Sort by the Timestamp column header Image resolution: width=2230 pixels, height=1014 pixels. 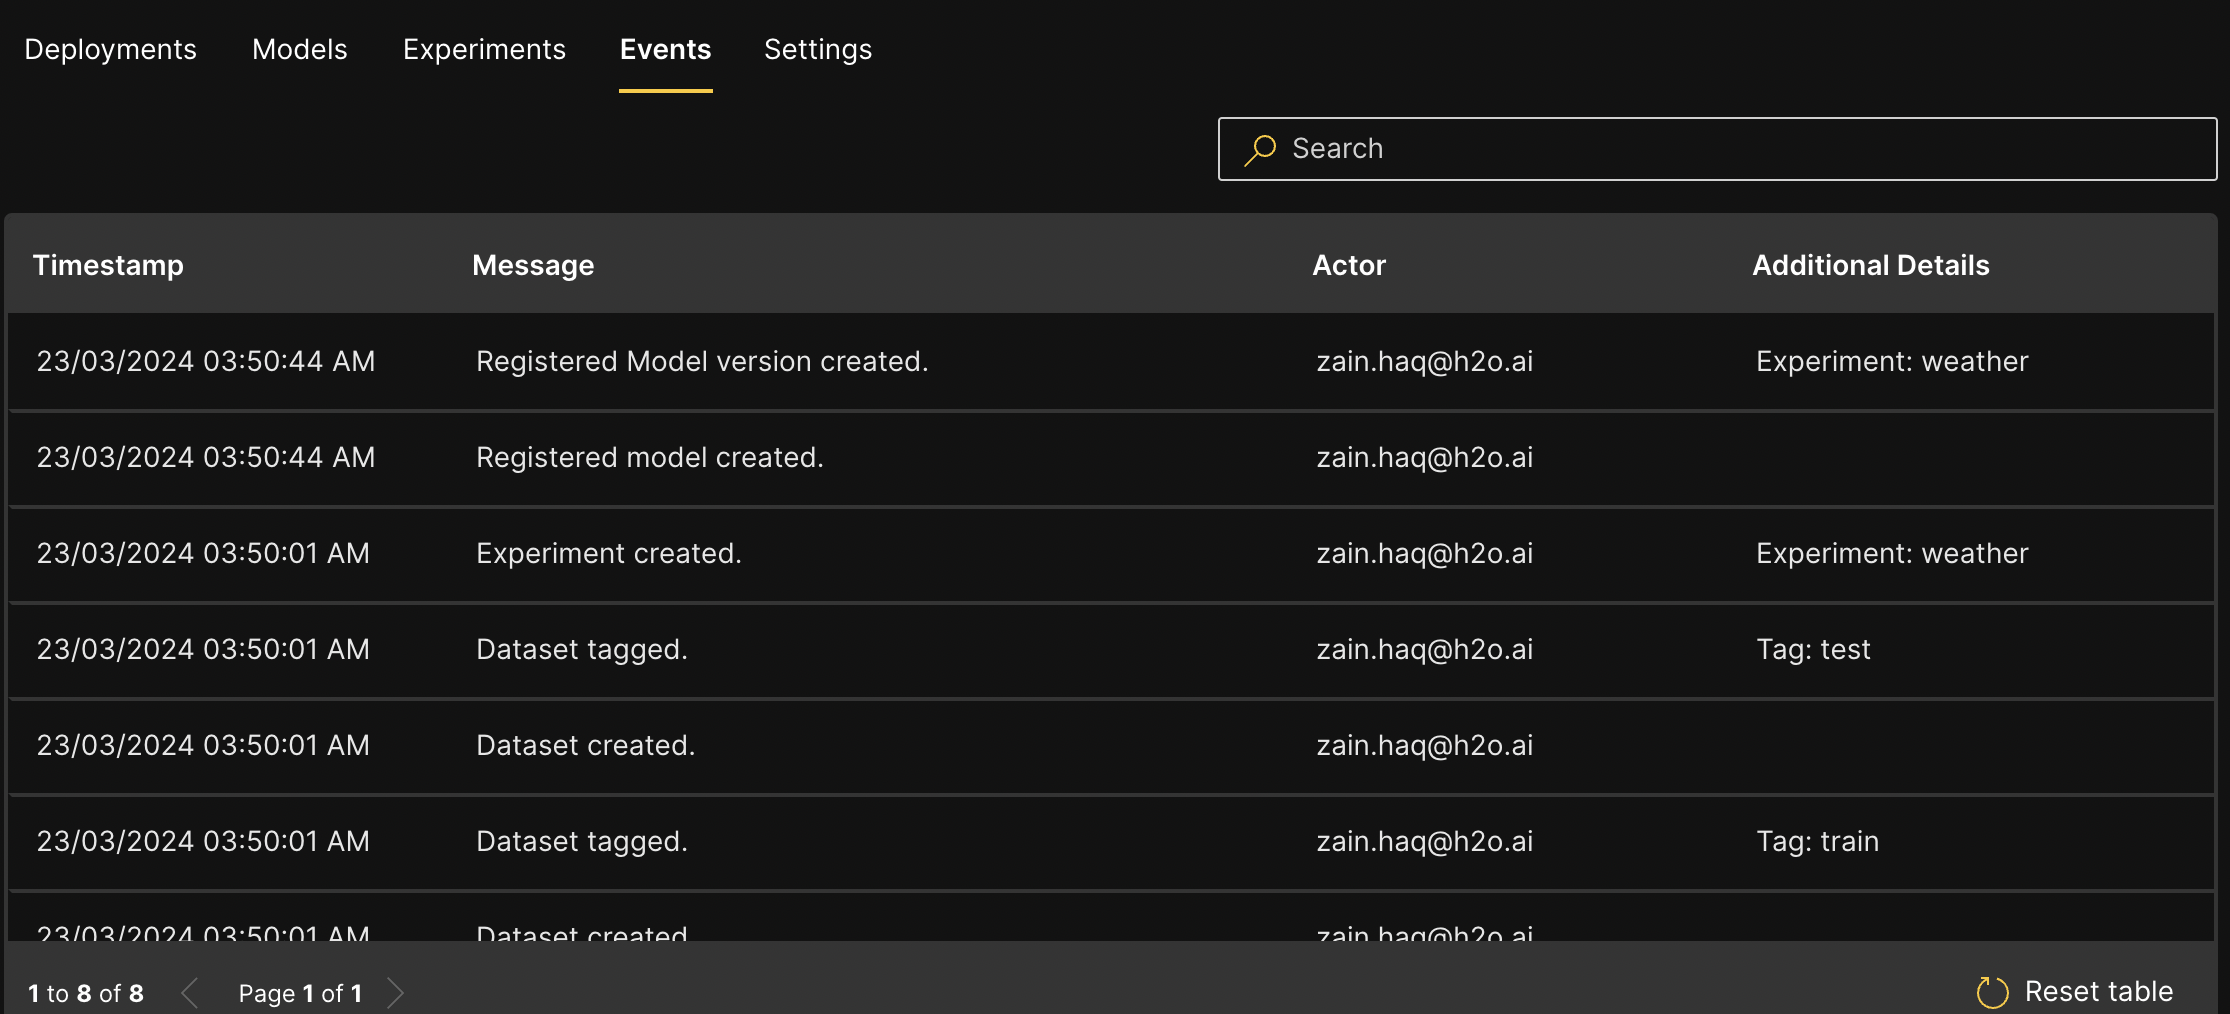click(108, 265)
